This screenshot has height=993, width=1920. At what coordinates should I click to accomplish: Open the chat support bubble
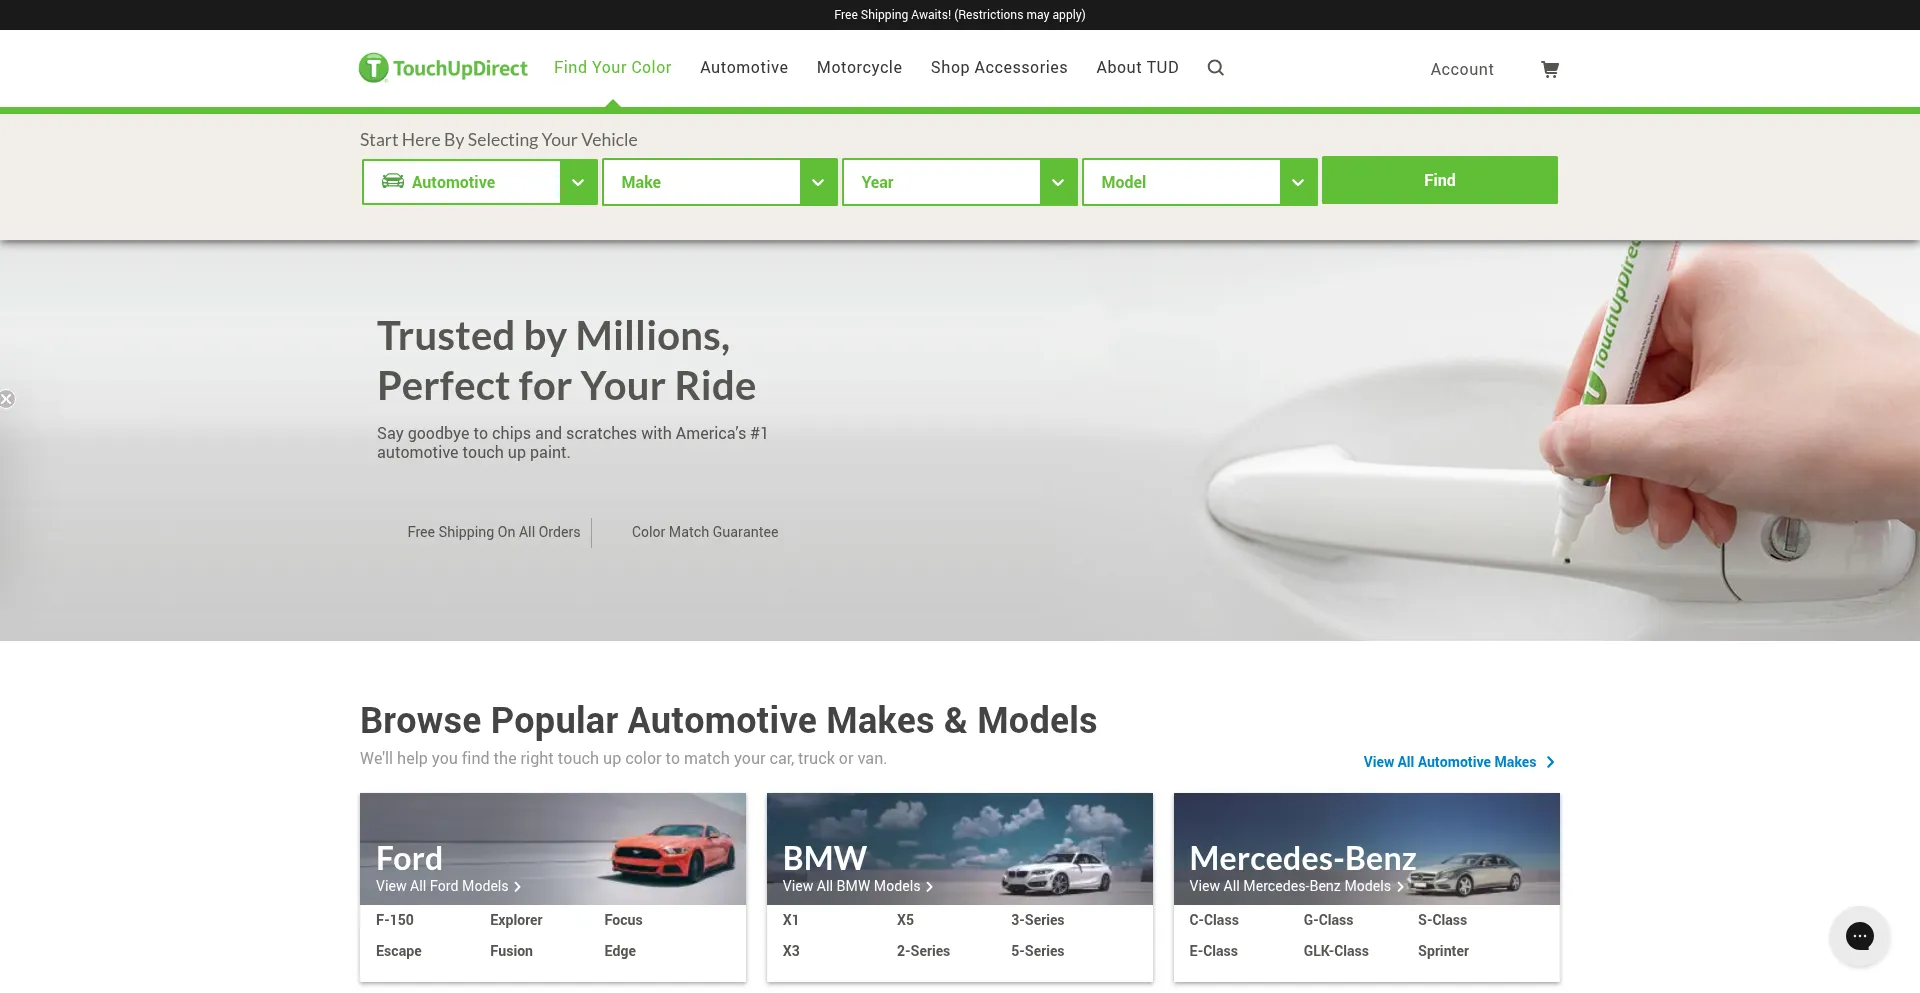(x=1859, y=936)
